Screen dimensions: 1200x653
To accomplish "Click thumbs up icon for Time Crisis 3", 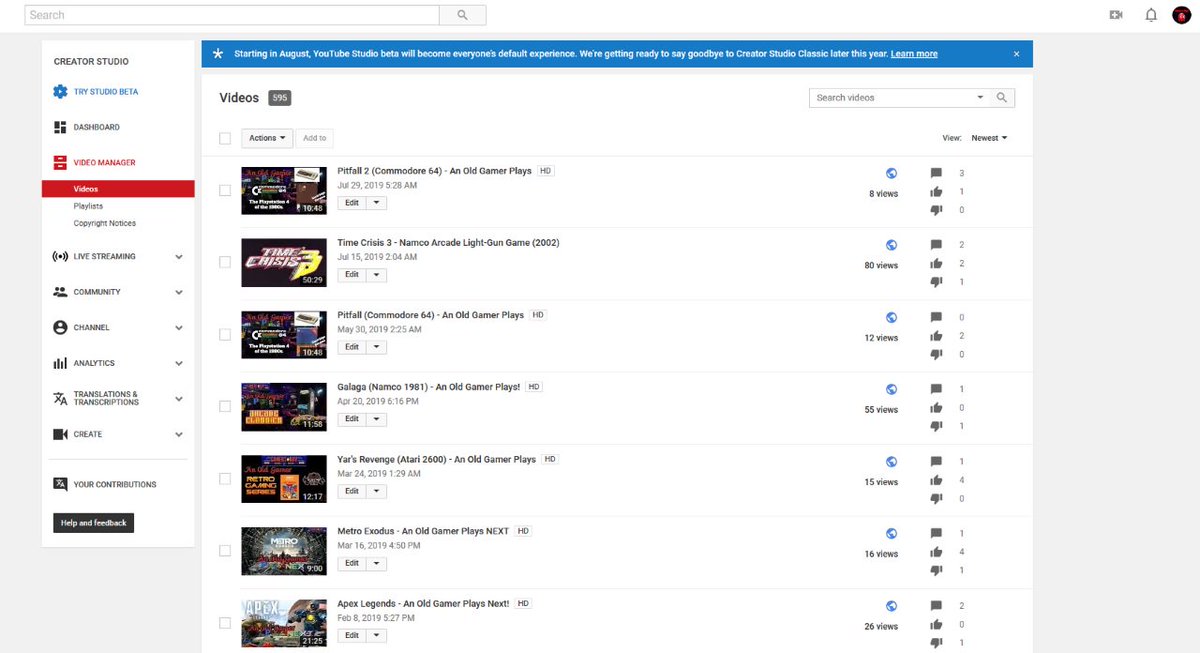I will click(936, 264).
